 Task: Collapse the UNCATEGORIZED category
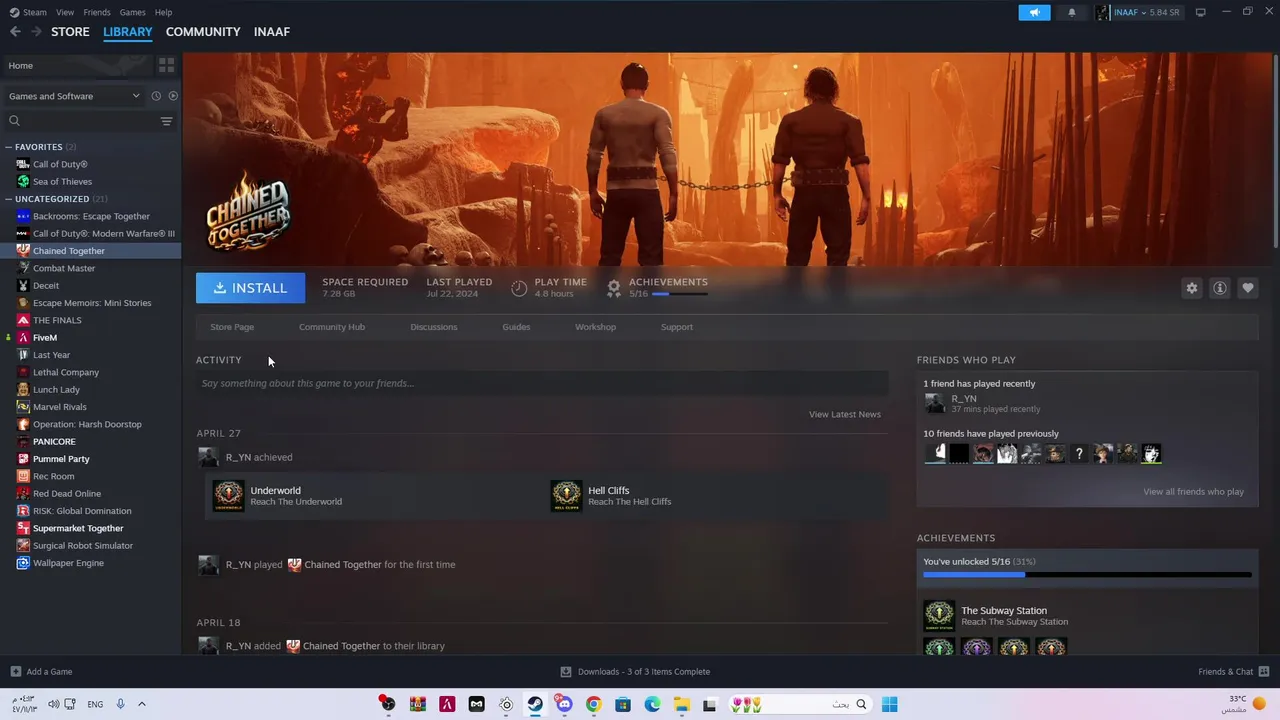(x=9, y=199)
